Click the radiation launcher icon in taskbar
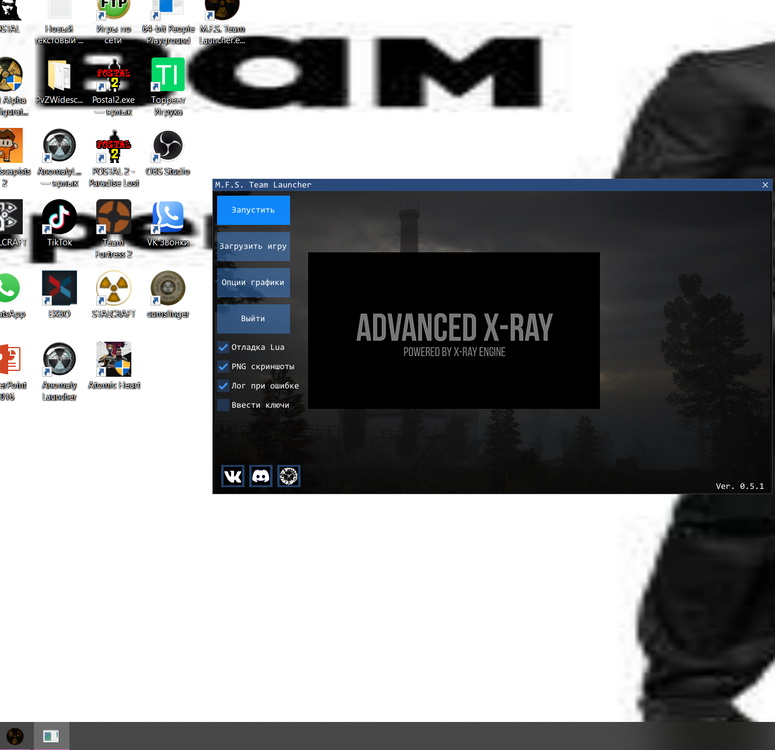 [15, 736]
